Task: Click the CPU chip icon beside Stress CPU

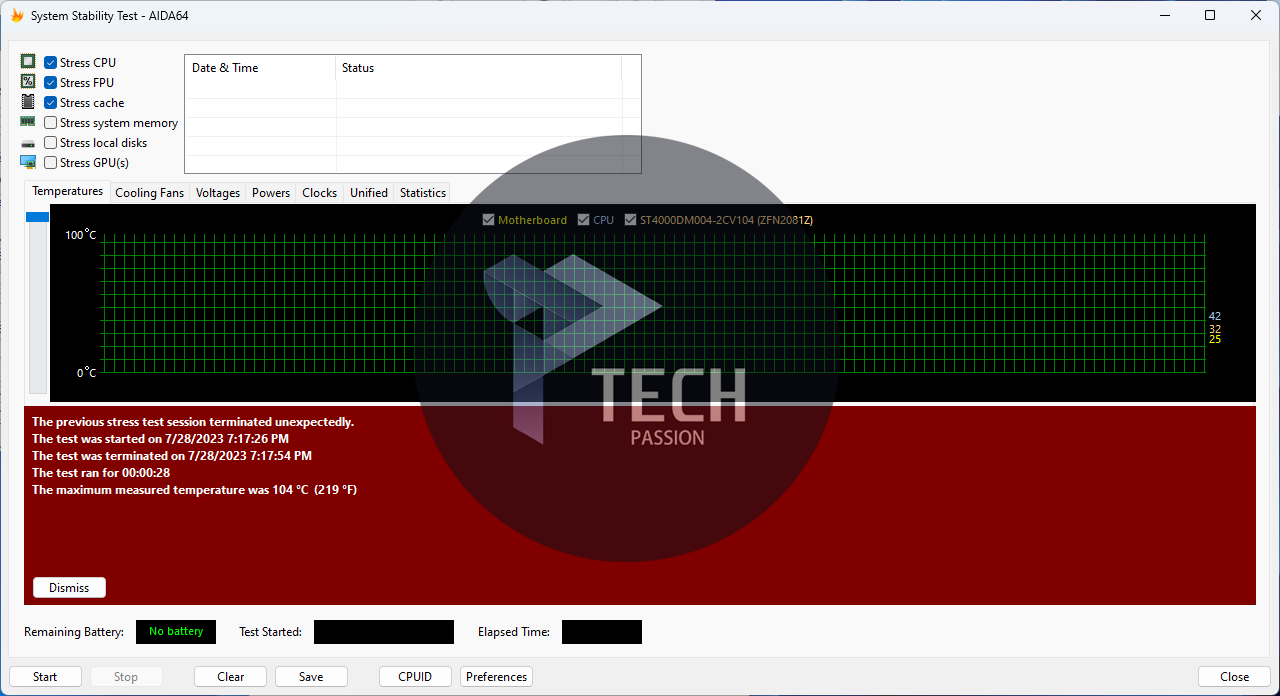Action: point(28,62)
